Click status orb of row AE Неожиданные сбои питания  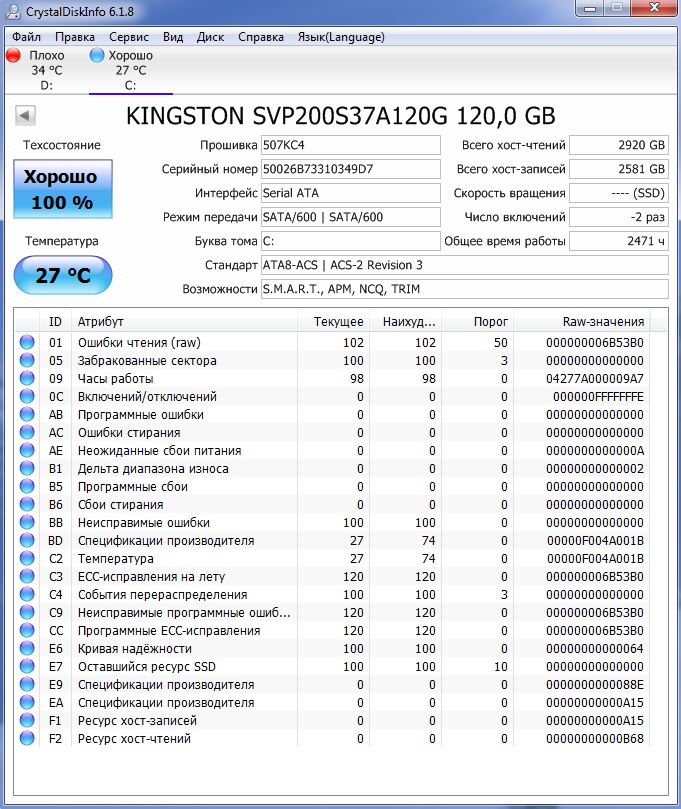point(27,450)
